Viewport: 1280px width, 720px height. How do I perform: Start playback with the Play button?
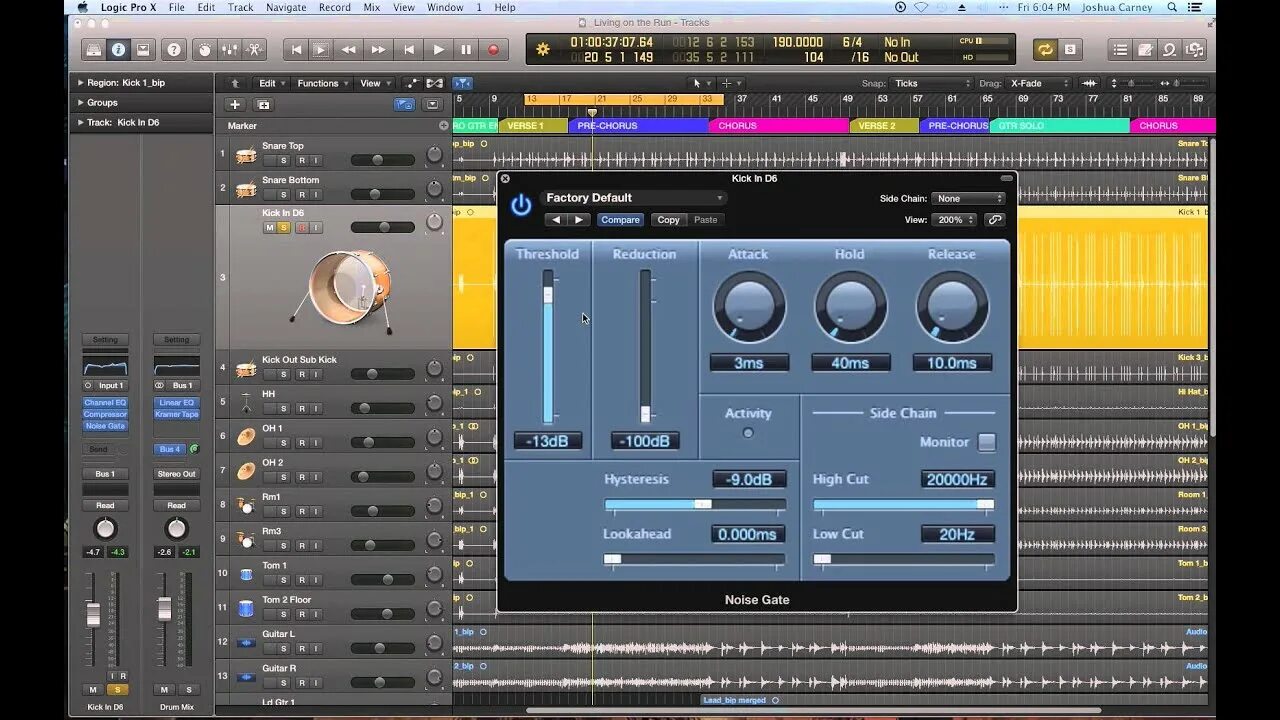tap(438, 49)
